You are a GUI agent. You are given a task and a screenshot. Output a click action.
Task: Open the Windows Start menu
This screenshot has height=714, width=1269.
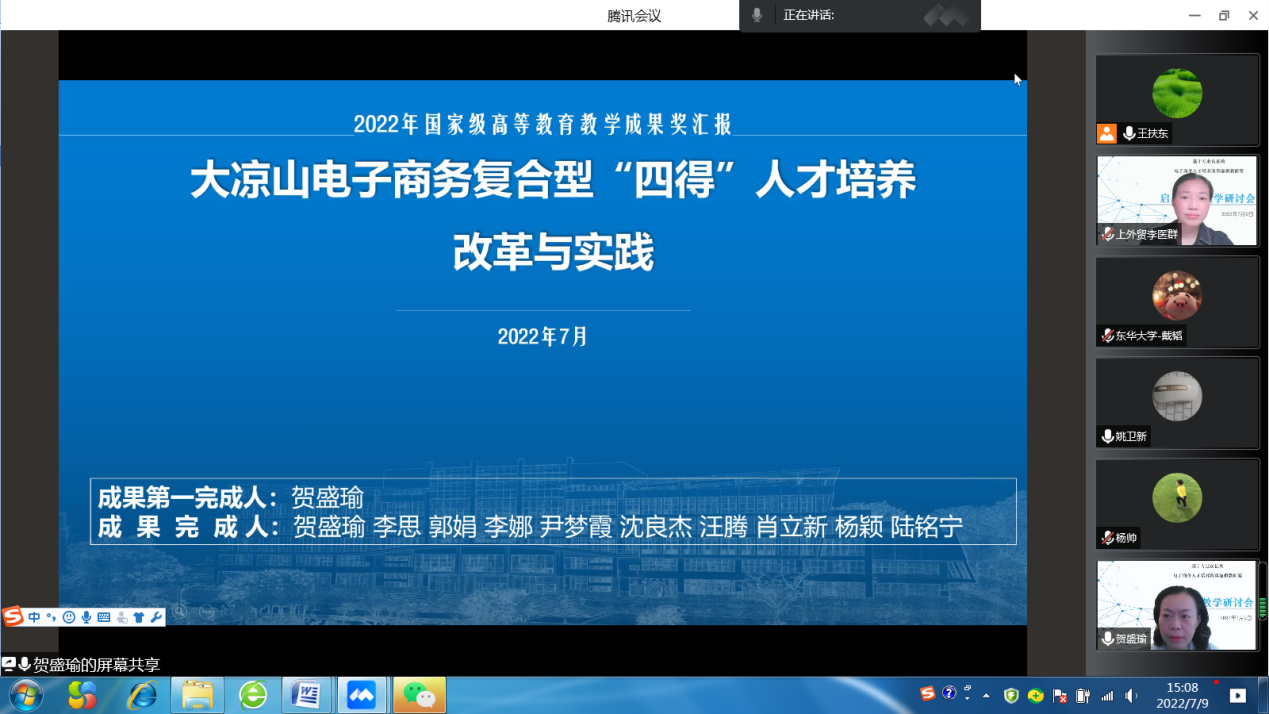(25, 694)
